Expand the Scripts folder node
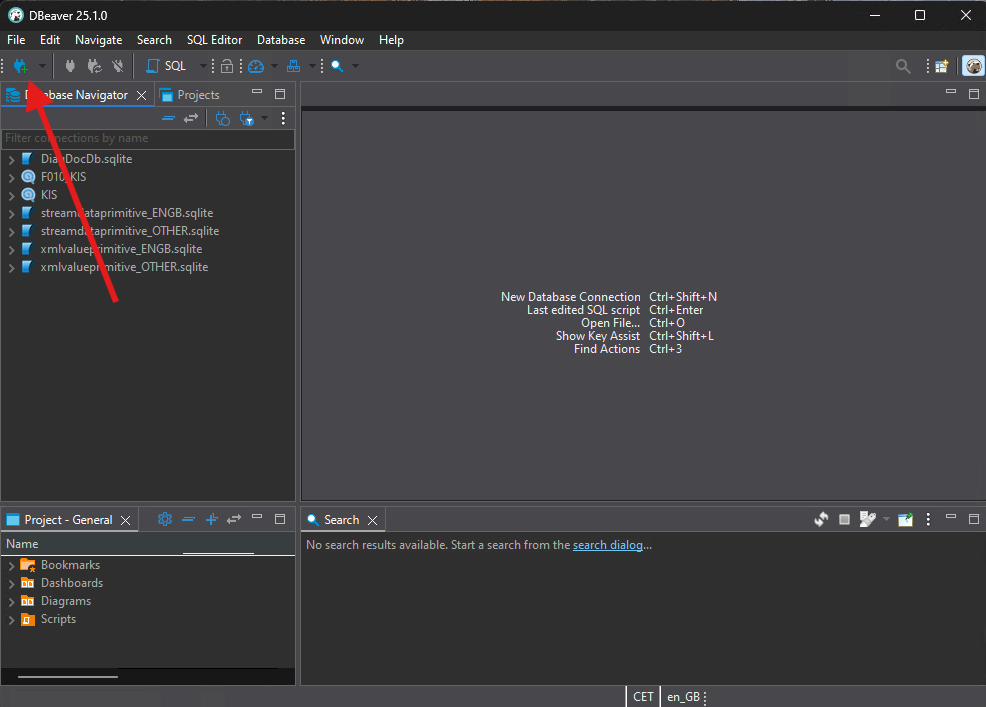 coord(11,620)
